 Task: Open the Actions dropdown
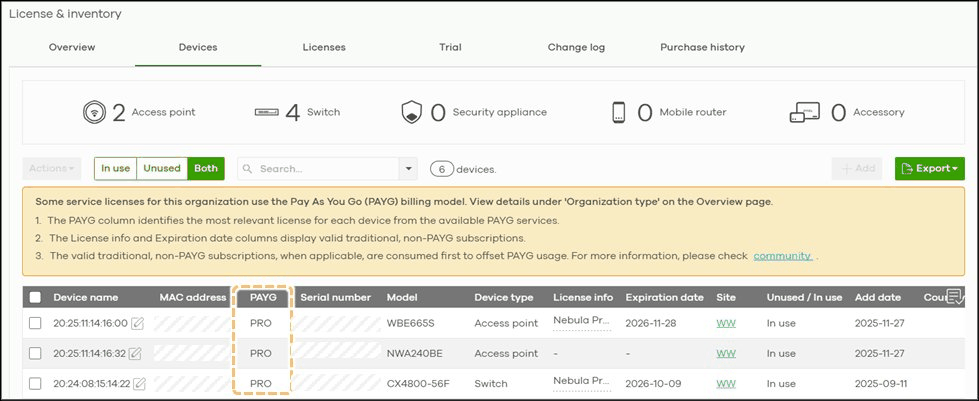[52, 169]
